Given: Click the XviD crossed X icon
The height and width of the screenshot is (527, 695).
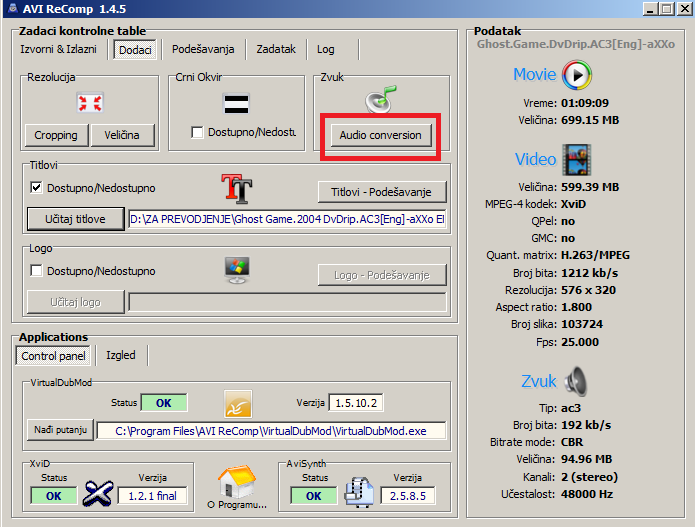Looking at the screenshot, I should pos(98,493).
